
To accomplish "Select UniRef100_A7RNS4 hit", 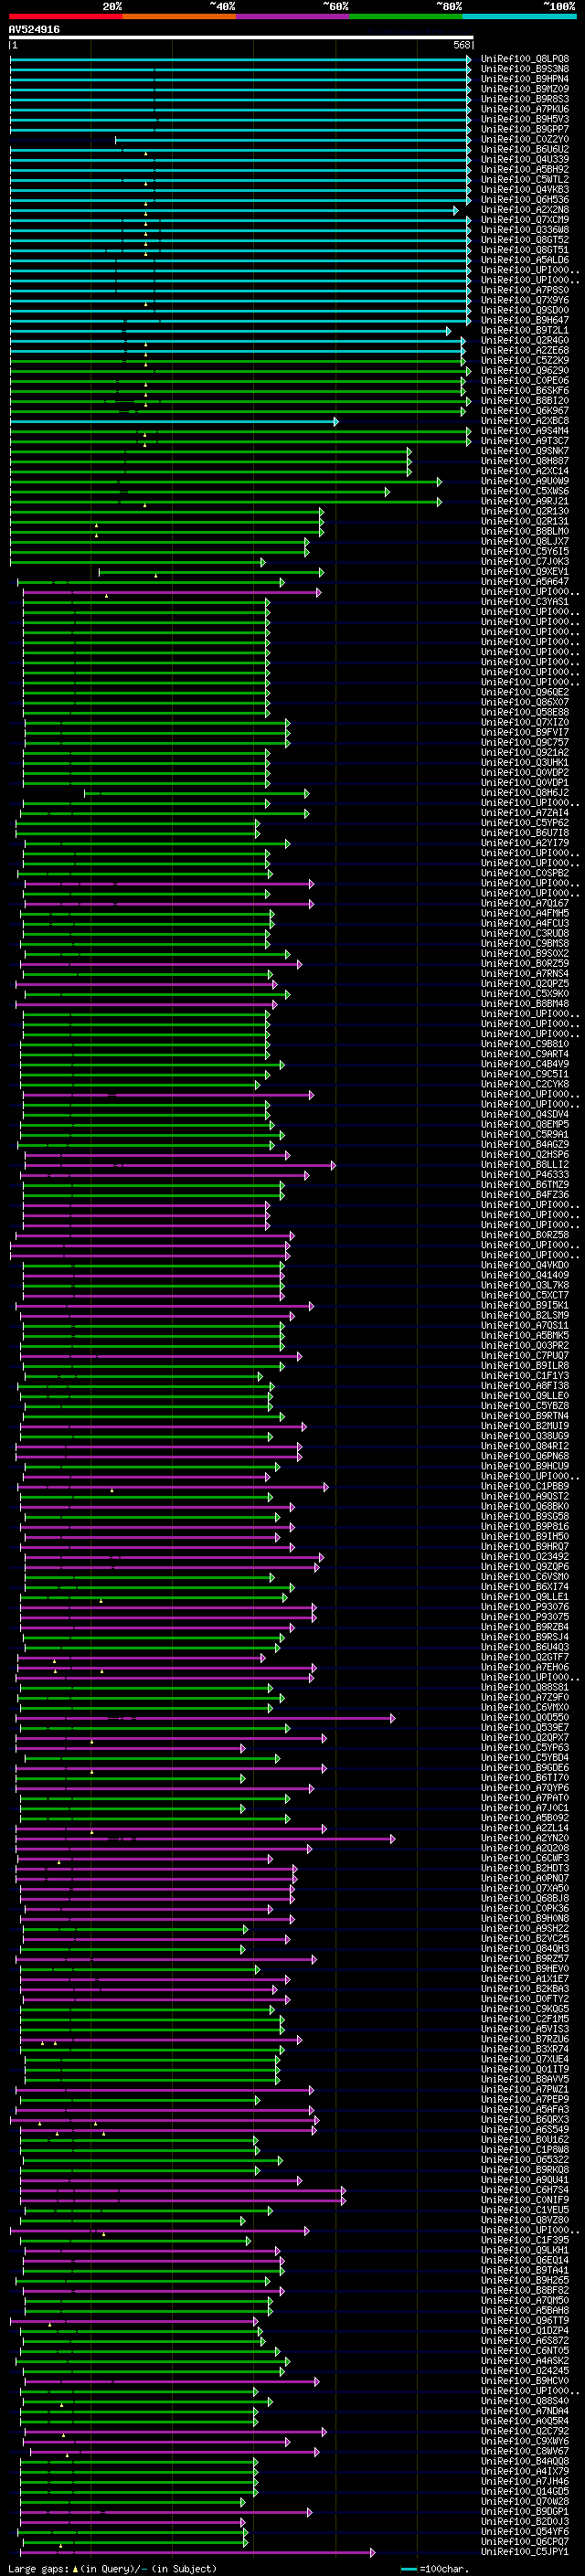I will coord(525,974).
